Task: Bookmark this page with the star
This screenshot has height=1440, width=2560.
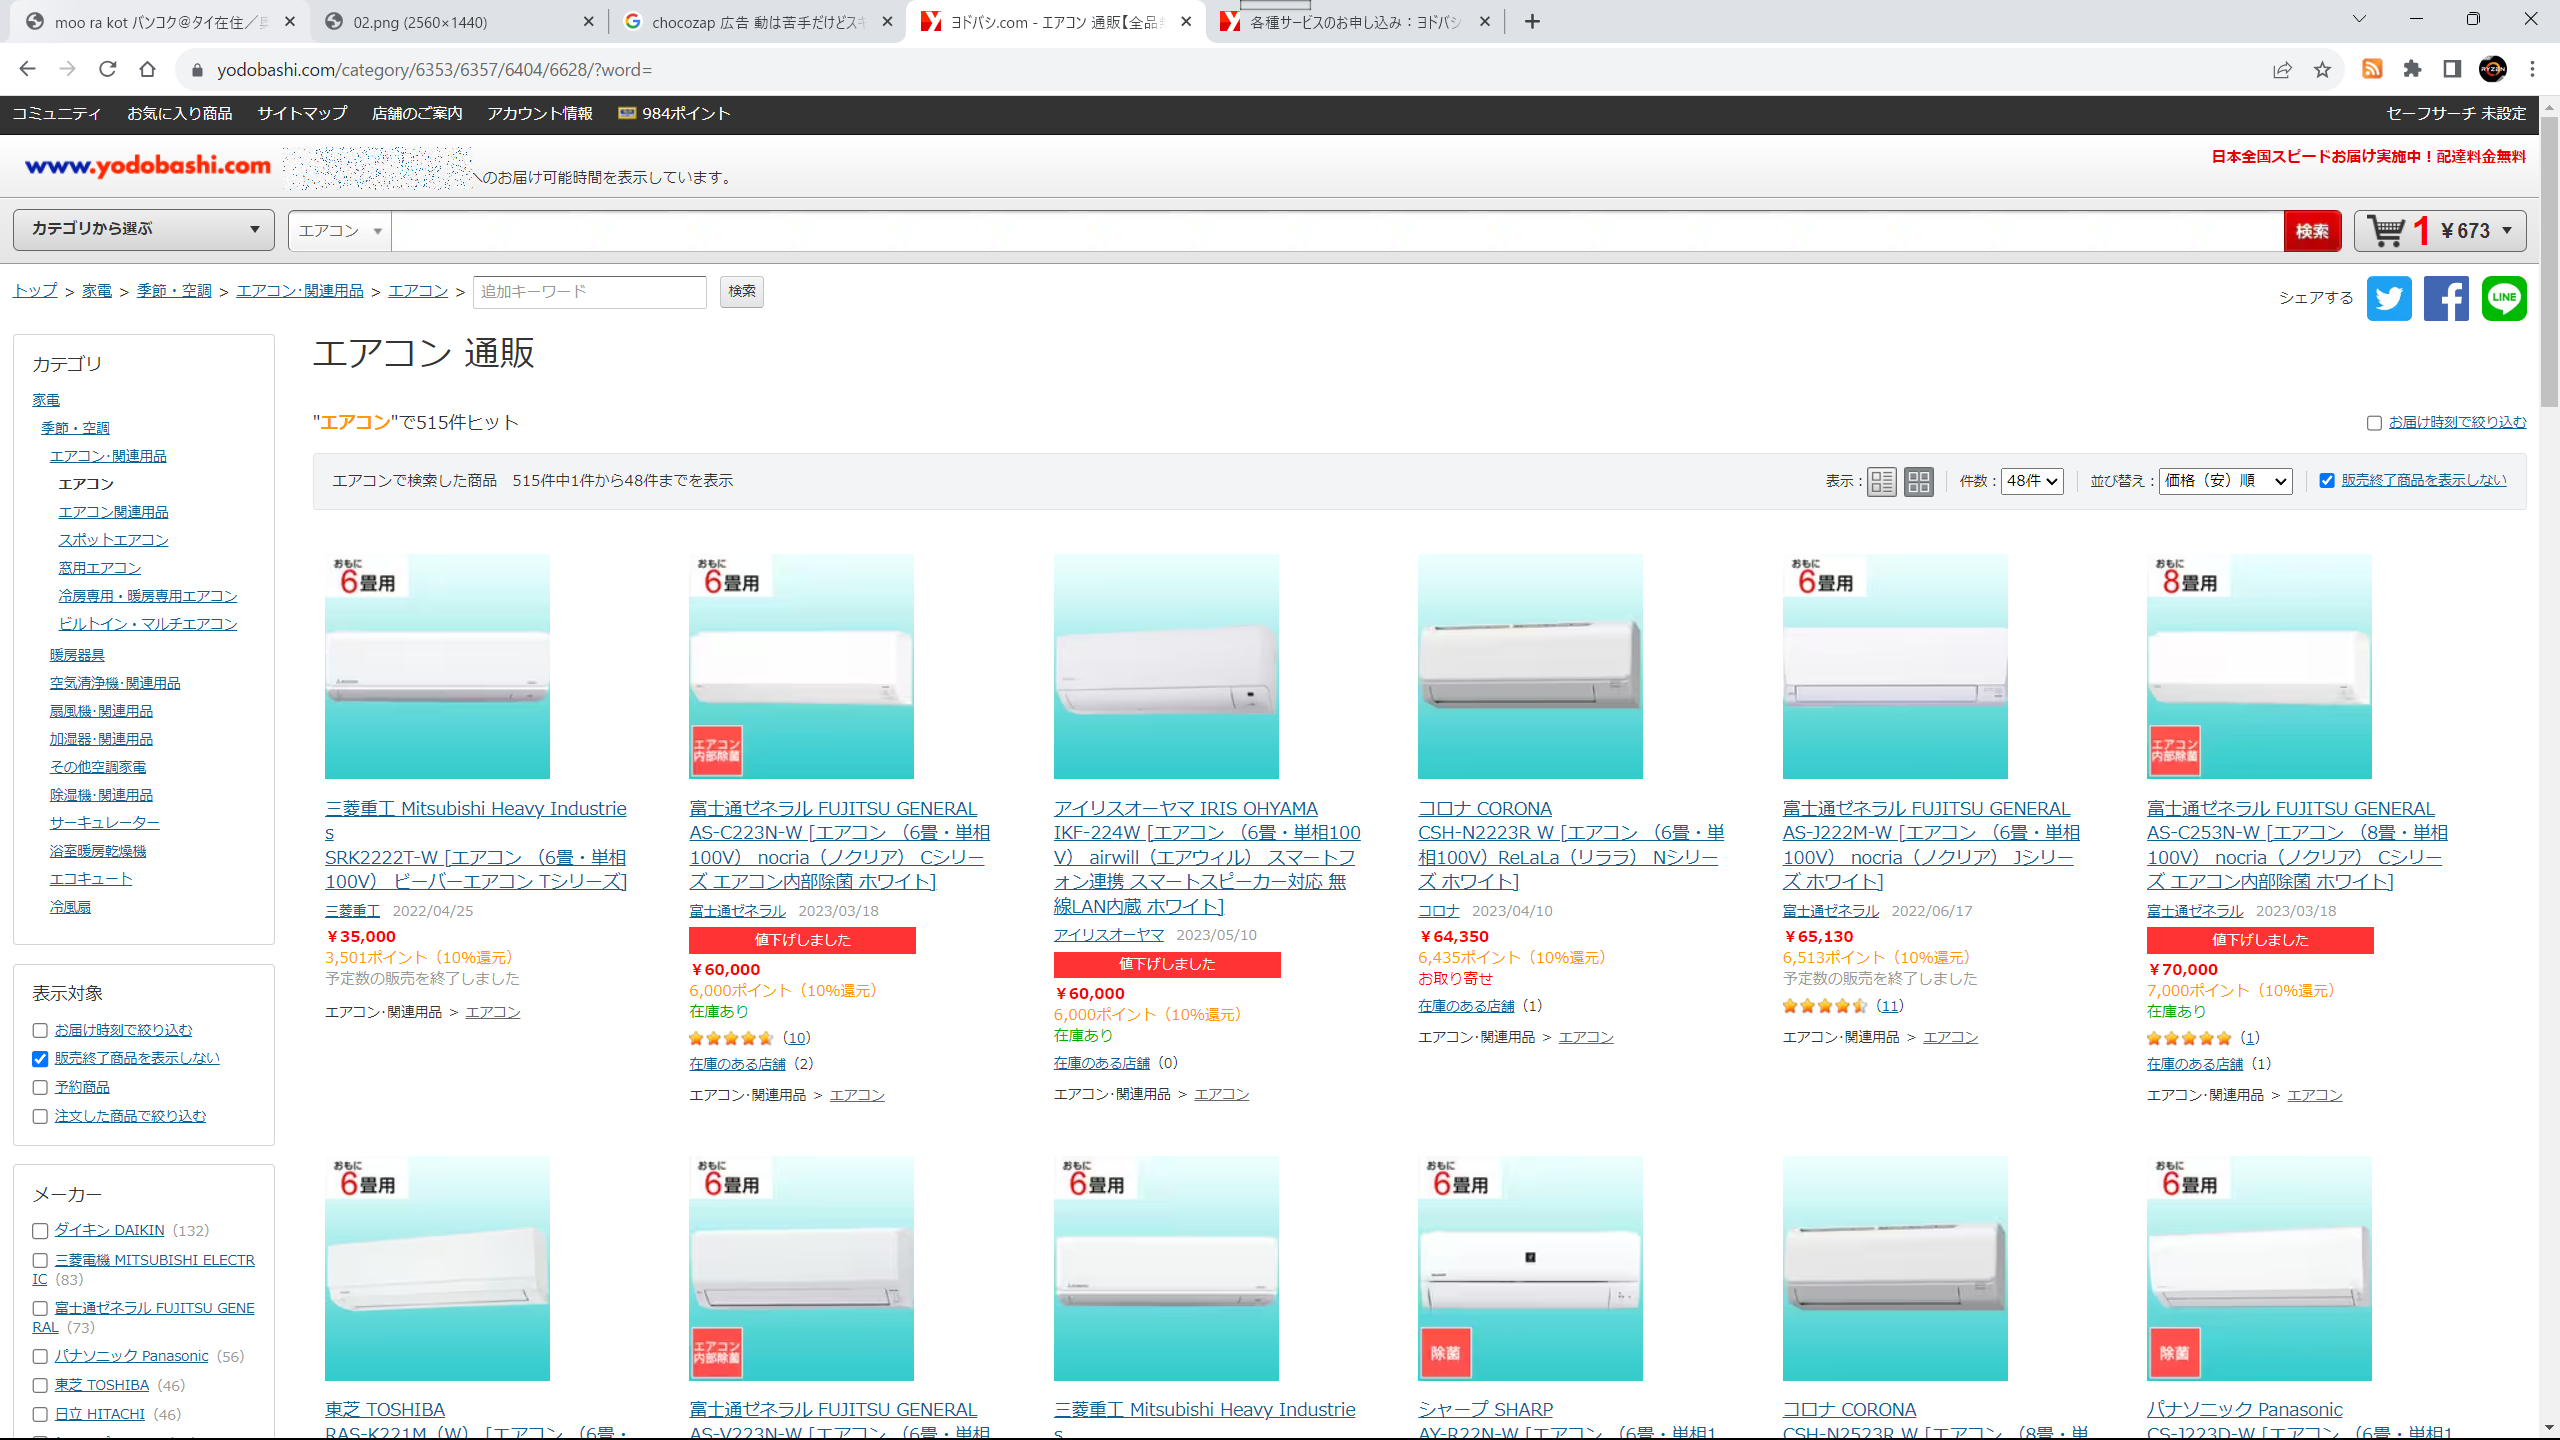Action: coord(2322,69)
